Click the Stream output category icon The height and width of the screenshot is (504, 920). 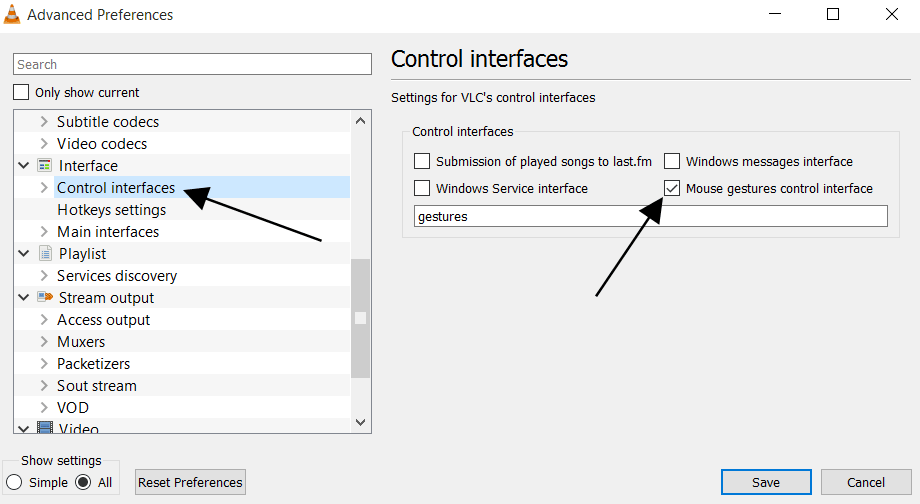pos(45,298)
